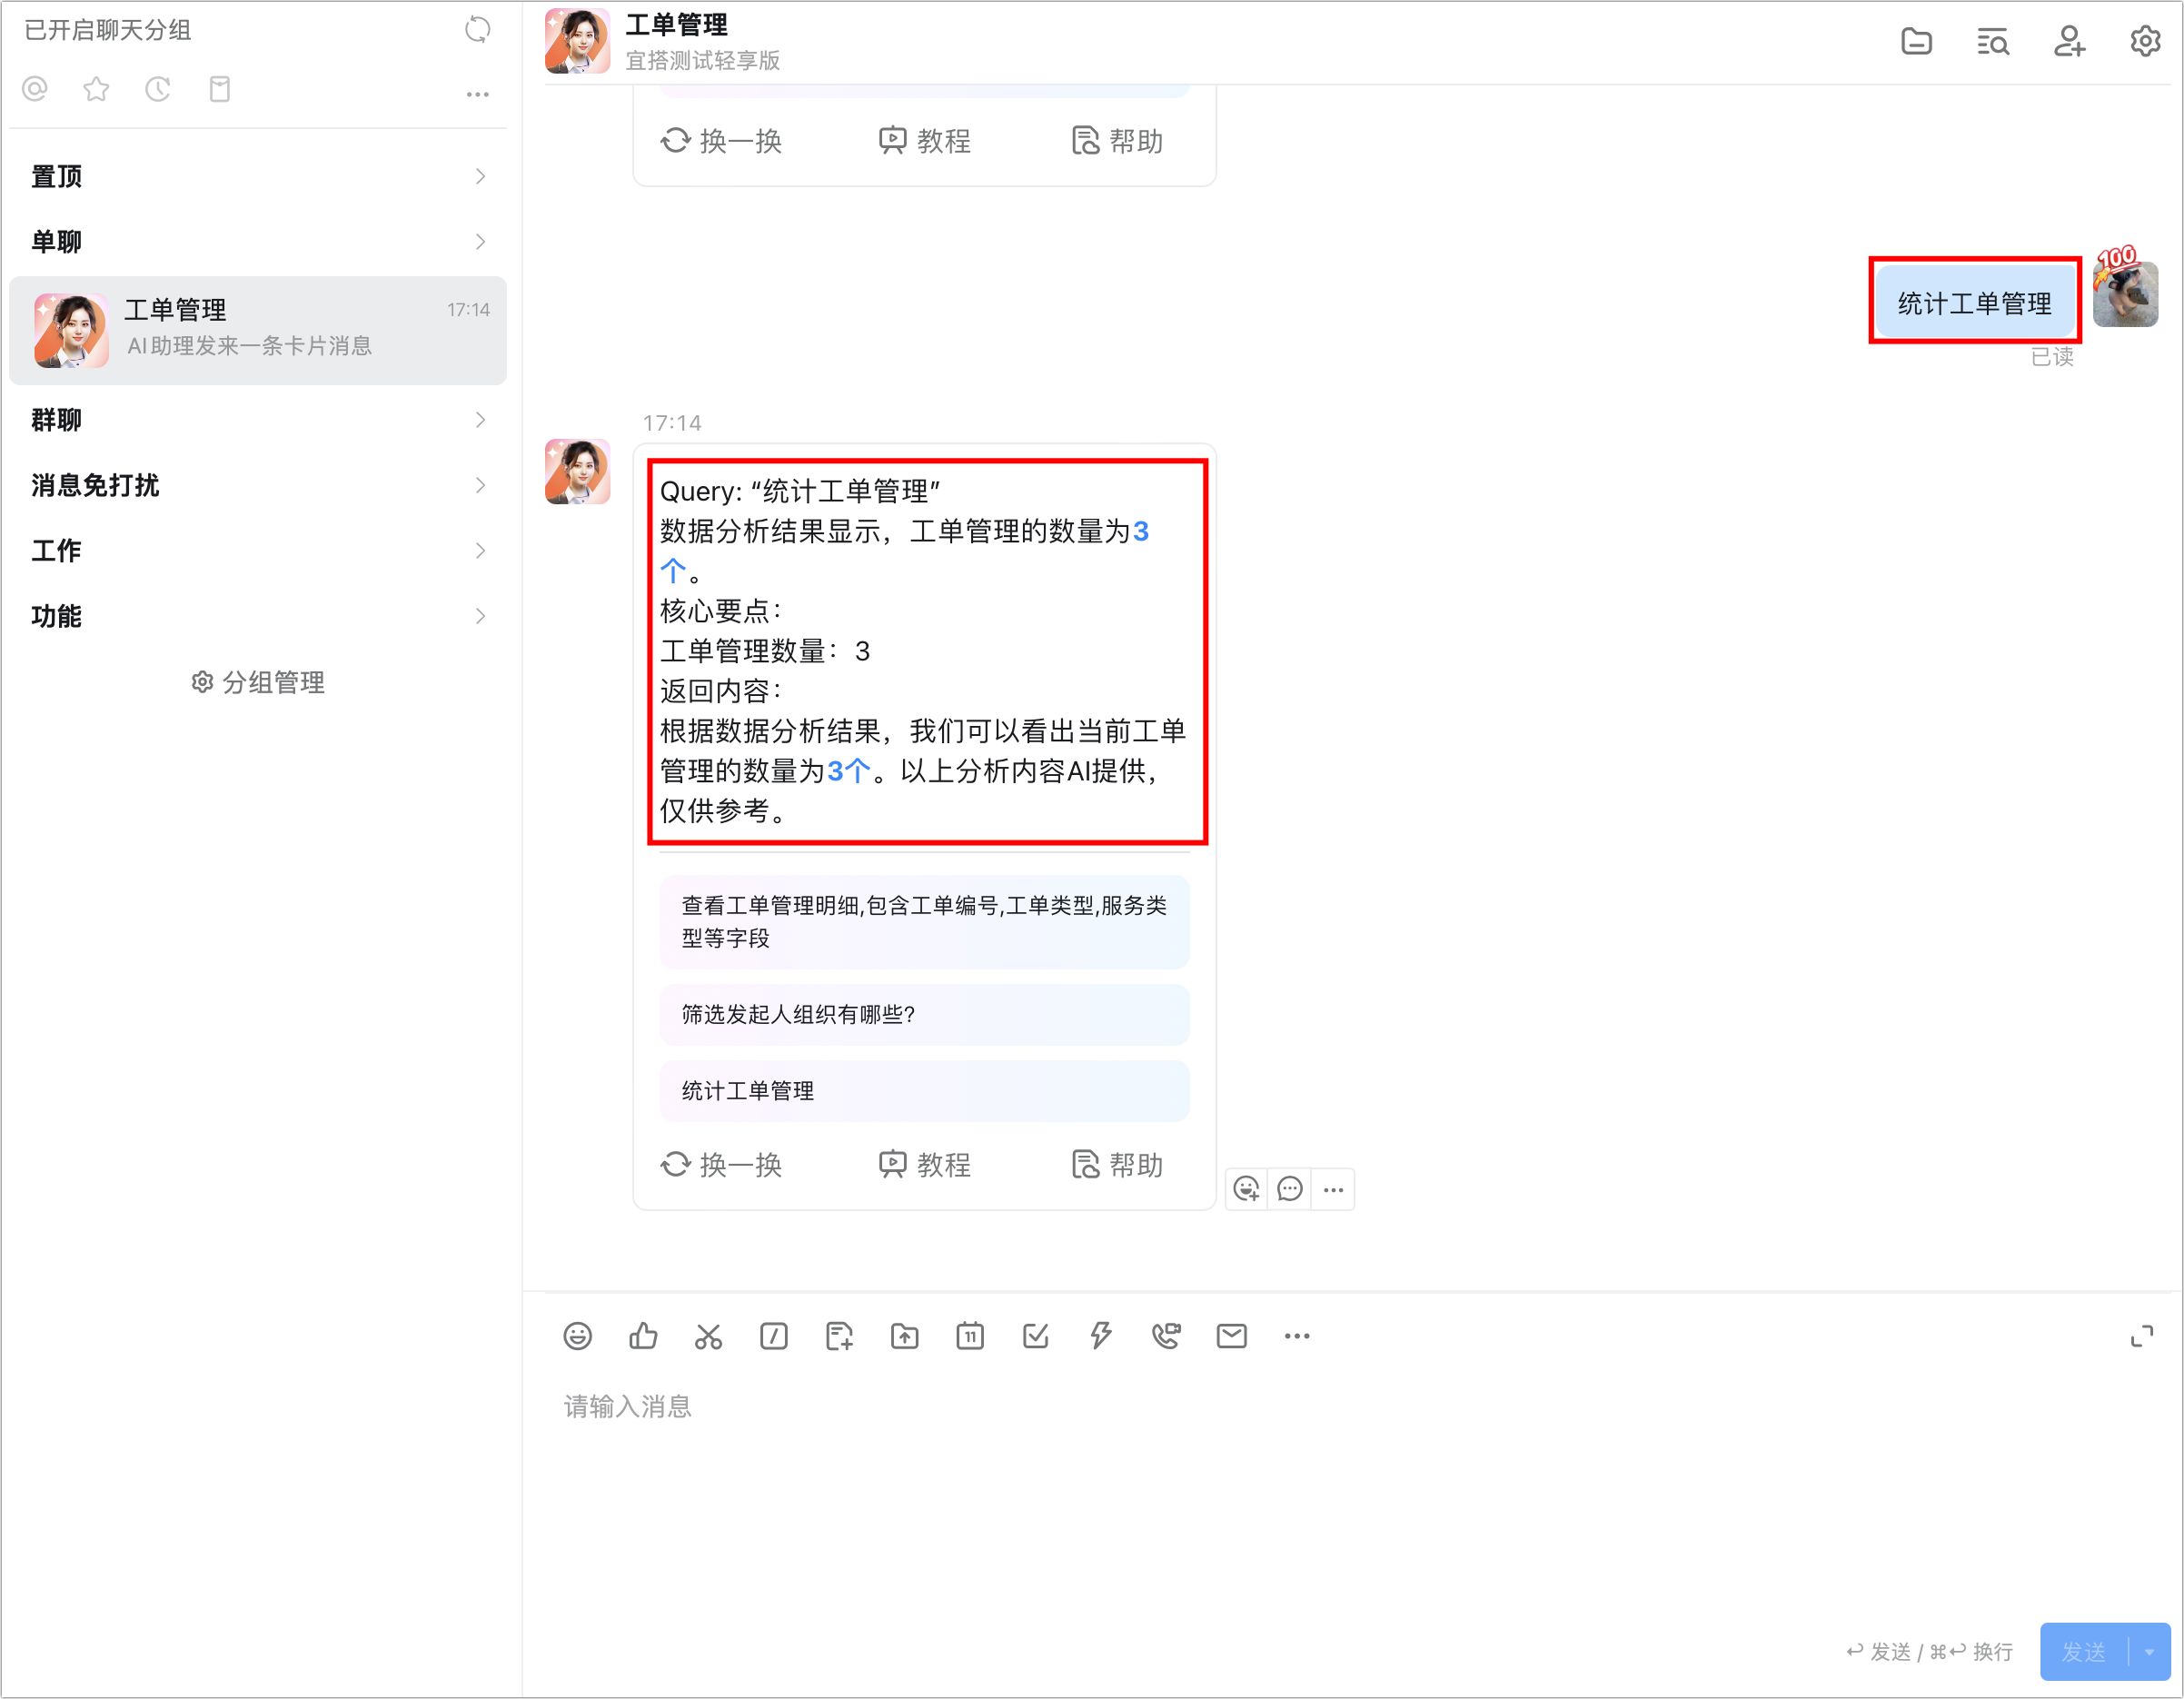Start a call with phone icon
The width and height of the screenshot is (2184, 1699).
click(1166, 1336)
